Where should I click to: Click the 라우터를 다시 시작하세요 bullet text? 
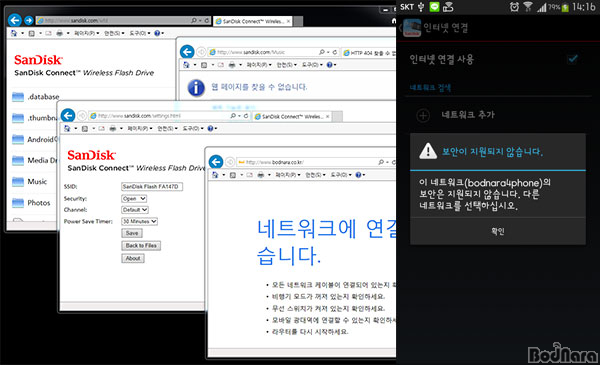310,332
